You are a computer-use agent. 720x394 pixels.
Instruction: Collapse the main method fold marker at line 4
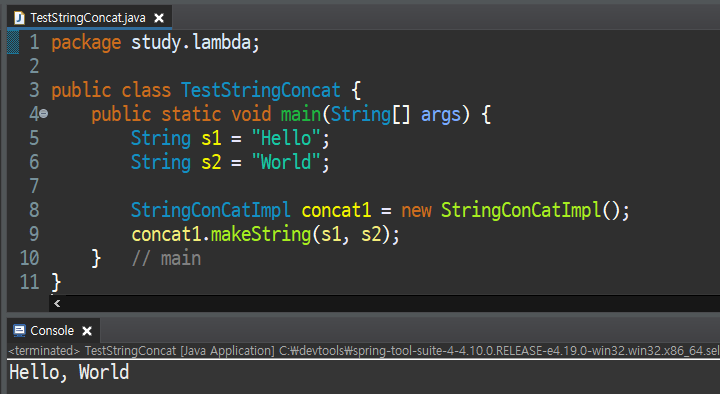pos(44,113)
